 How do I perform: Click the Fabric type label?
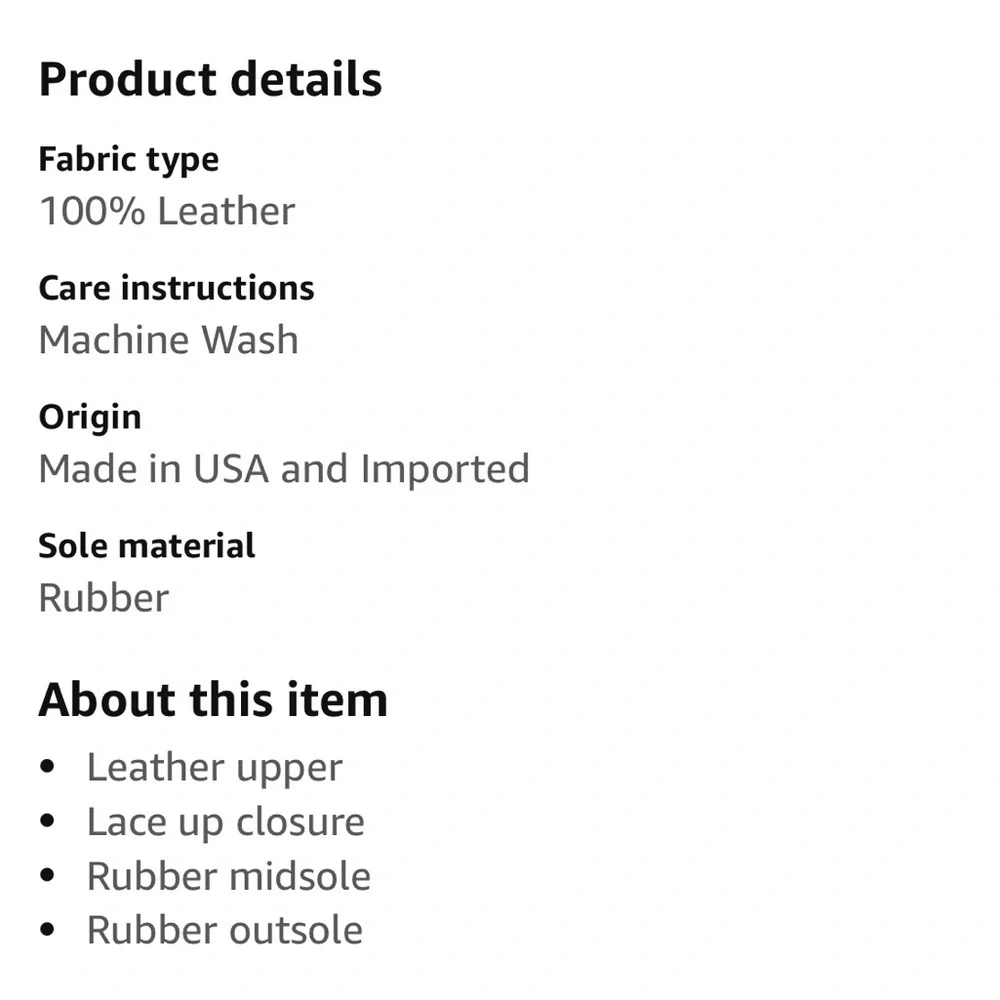[128, 159]
